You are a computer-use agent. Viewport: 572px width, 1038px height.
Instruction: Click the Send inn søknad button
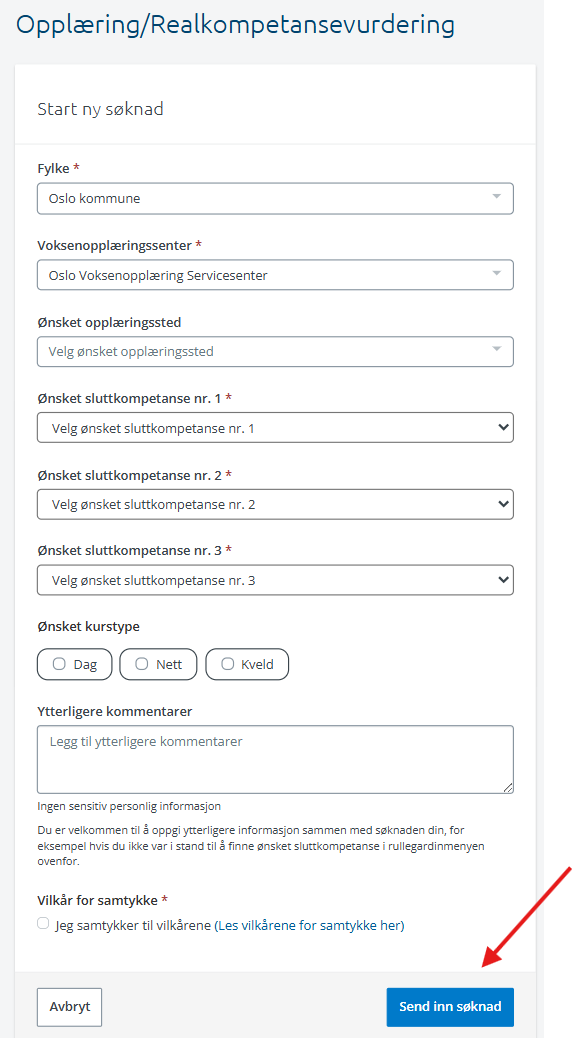click(450, 1007)
